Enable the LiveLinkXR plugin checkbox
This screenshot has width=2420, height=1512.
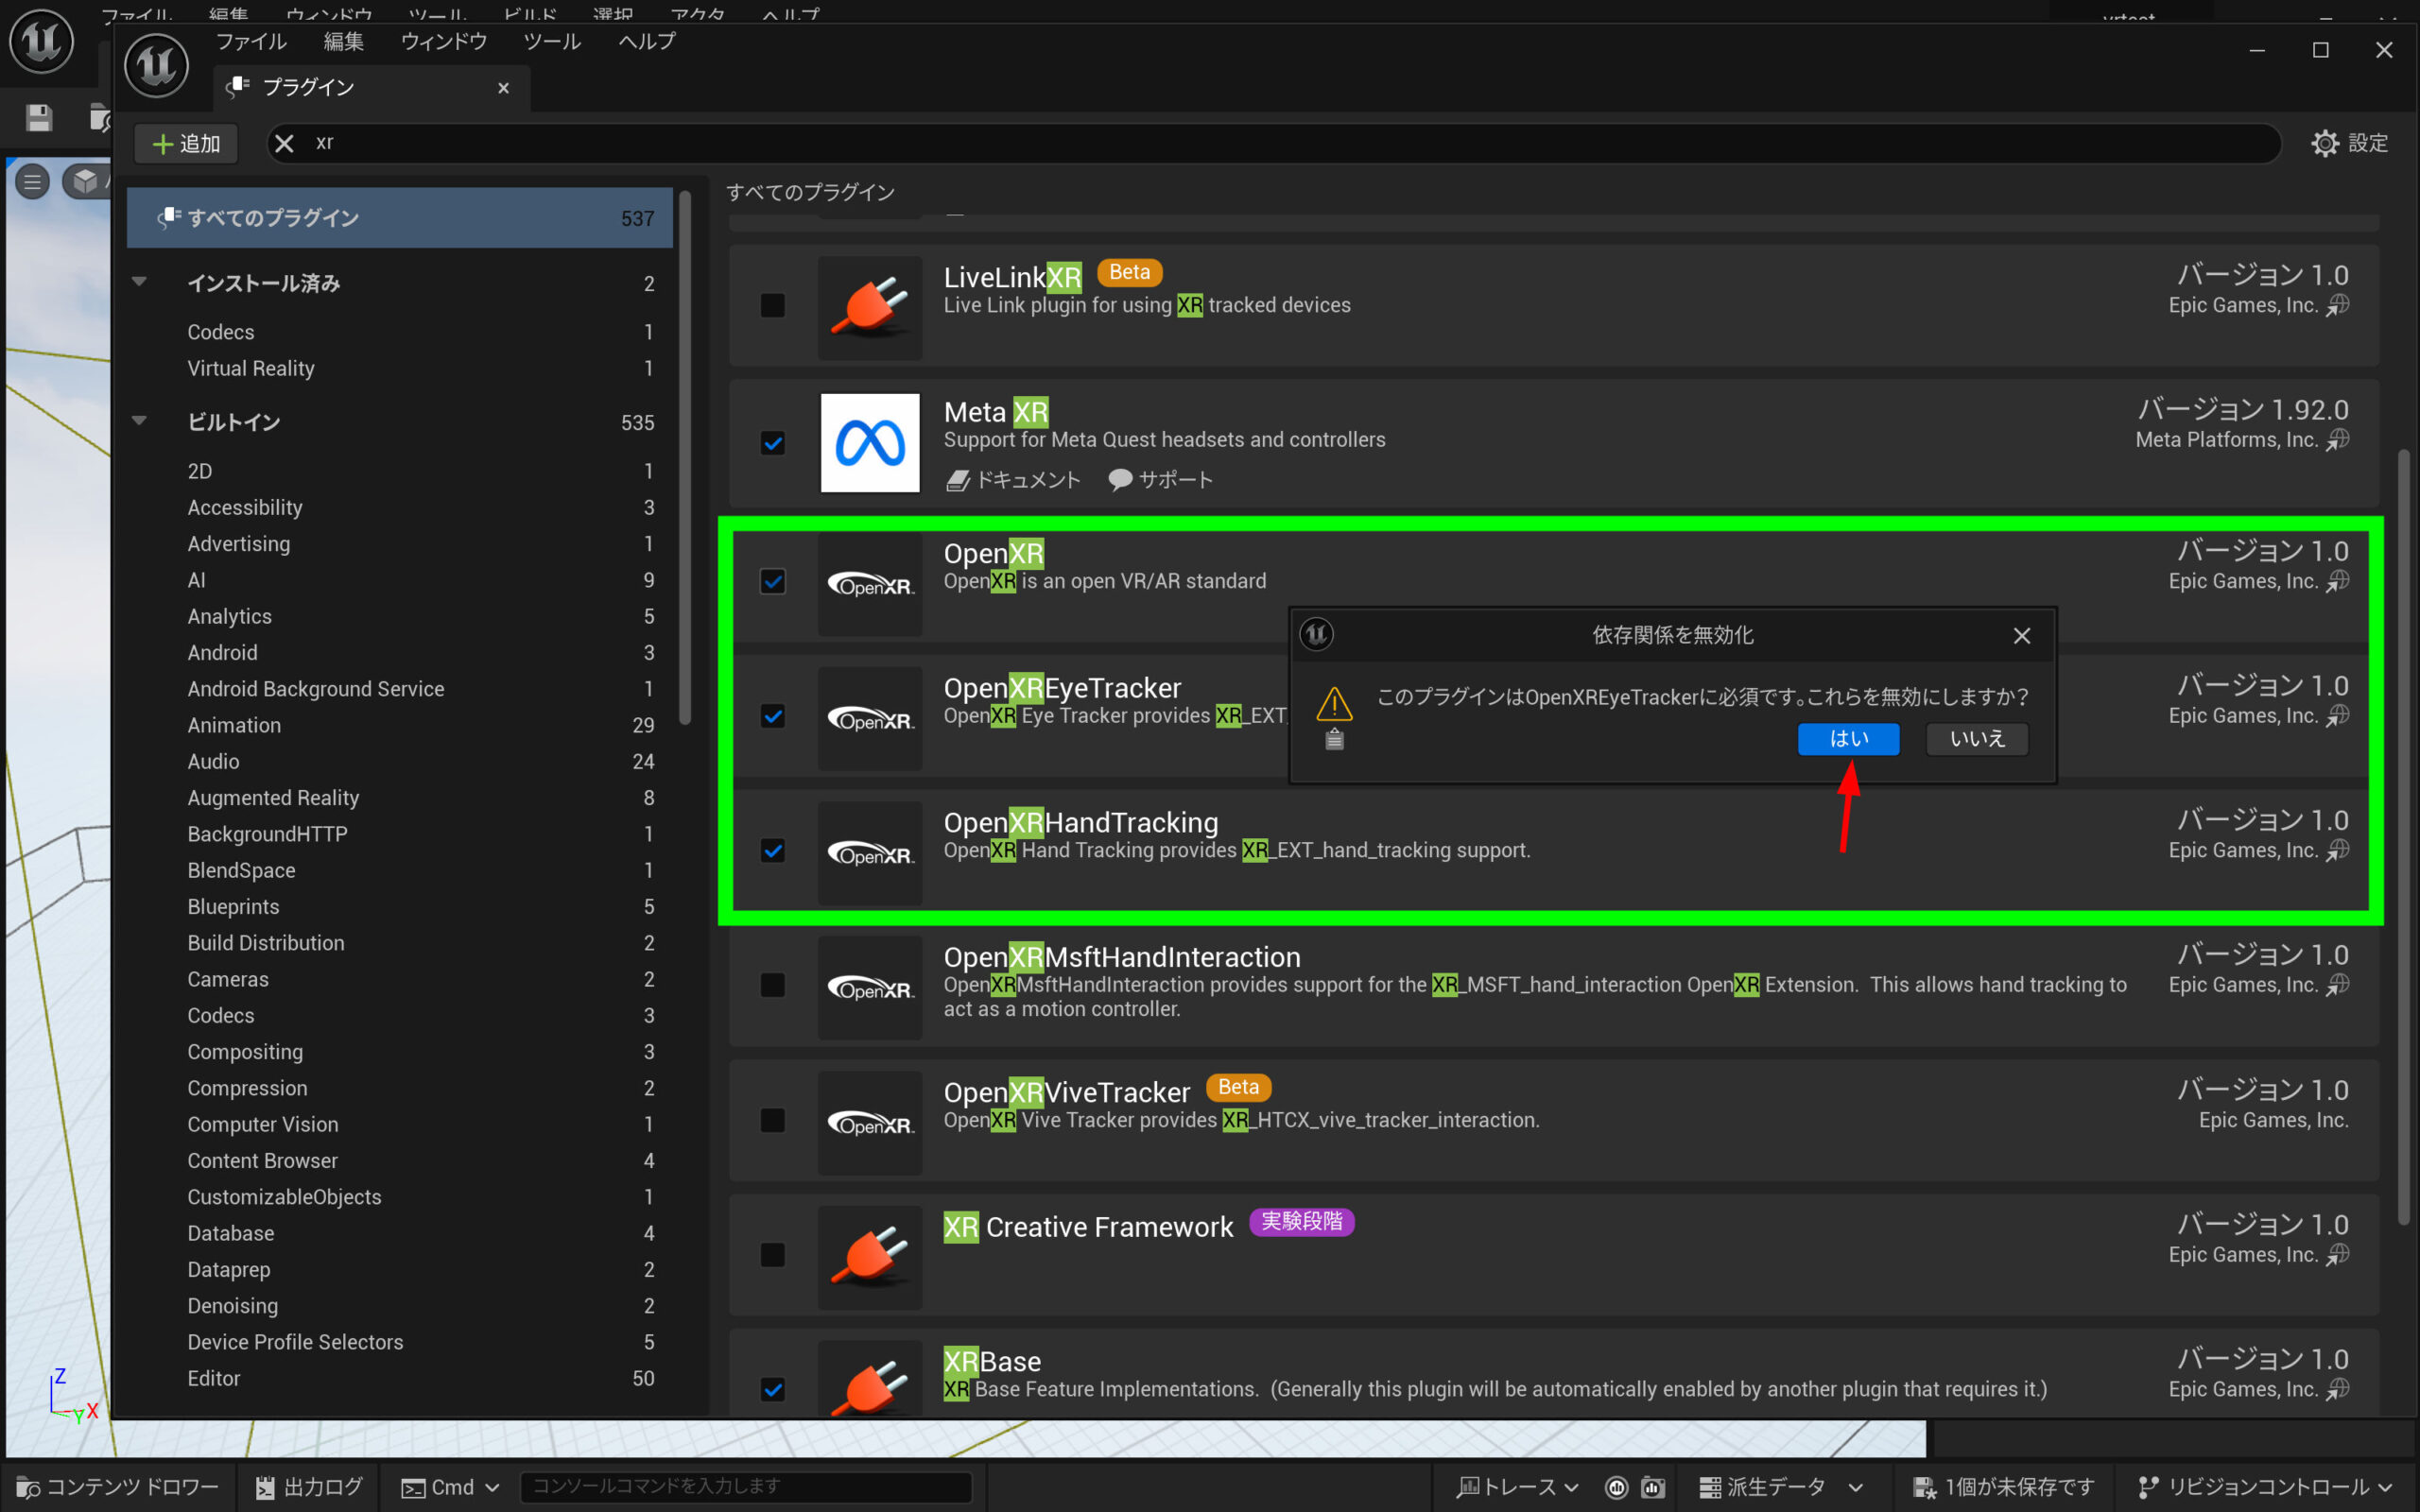pyautogui.click(x=772, y=305)
